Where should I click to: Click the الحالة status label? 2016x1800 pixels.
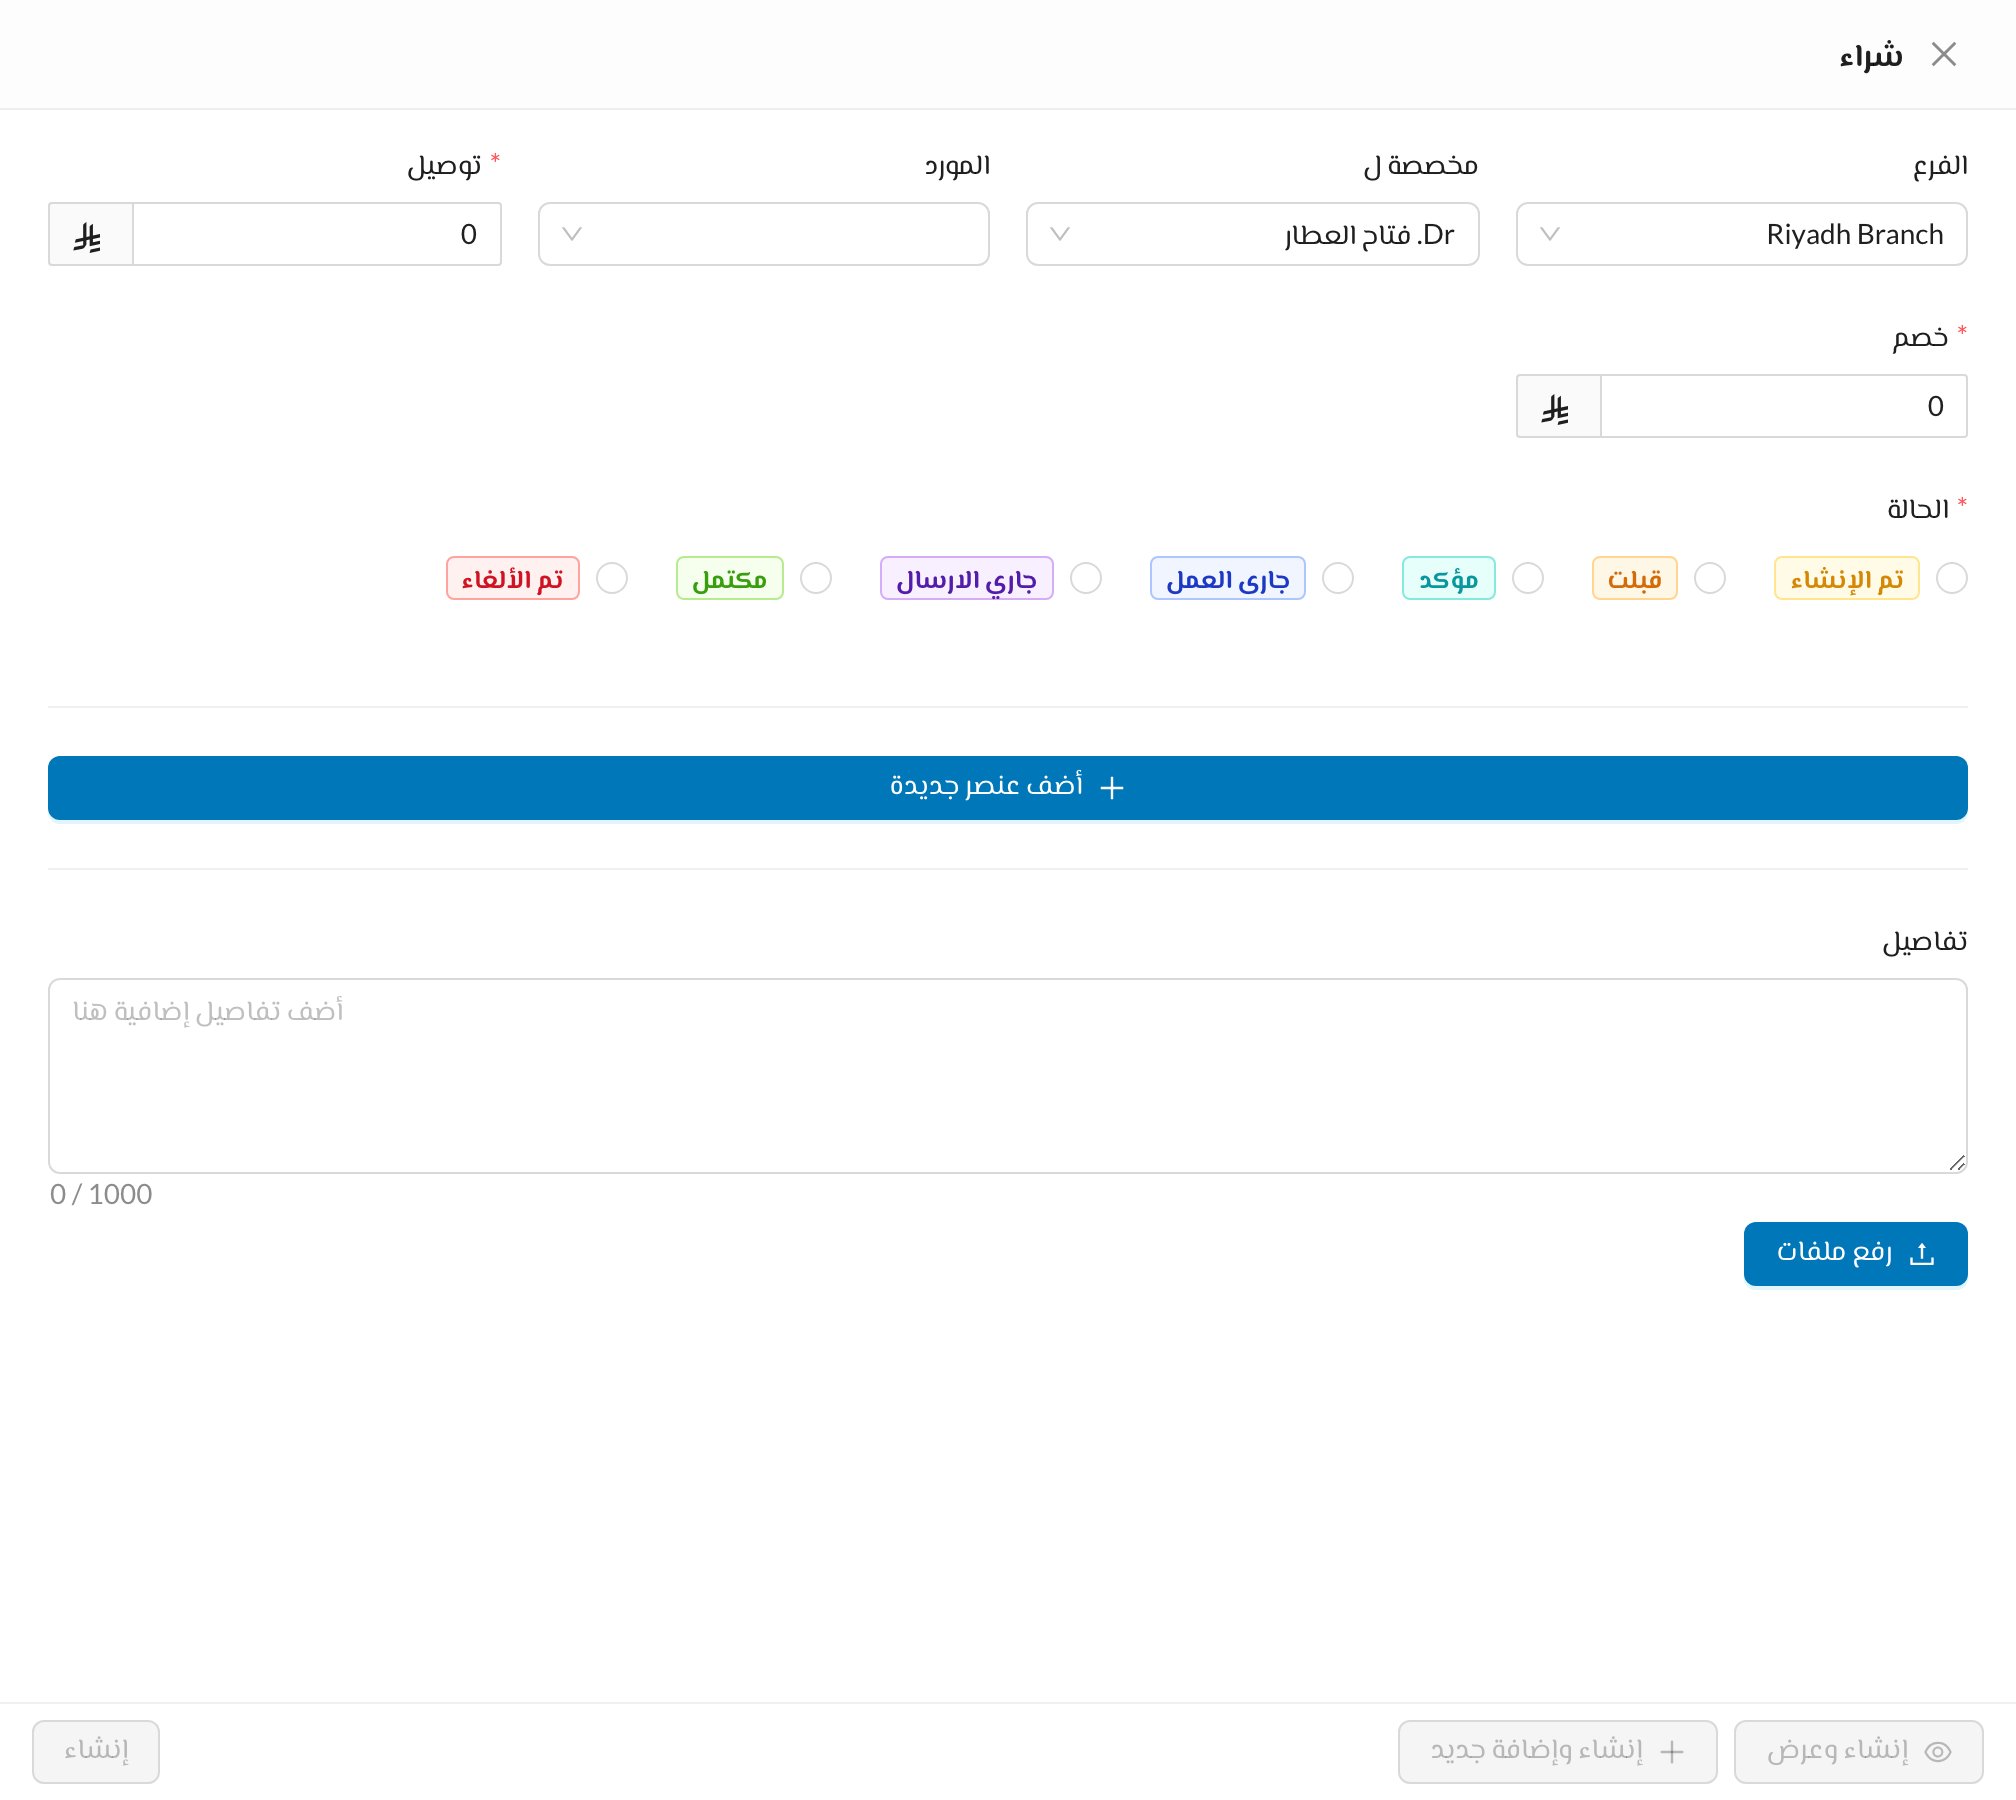click(x=1918, y=509)
